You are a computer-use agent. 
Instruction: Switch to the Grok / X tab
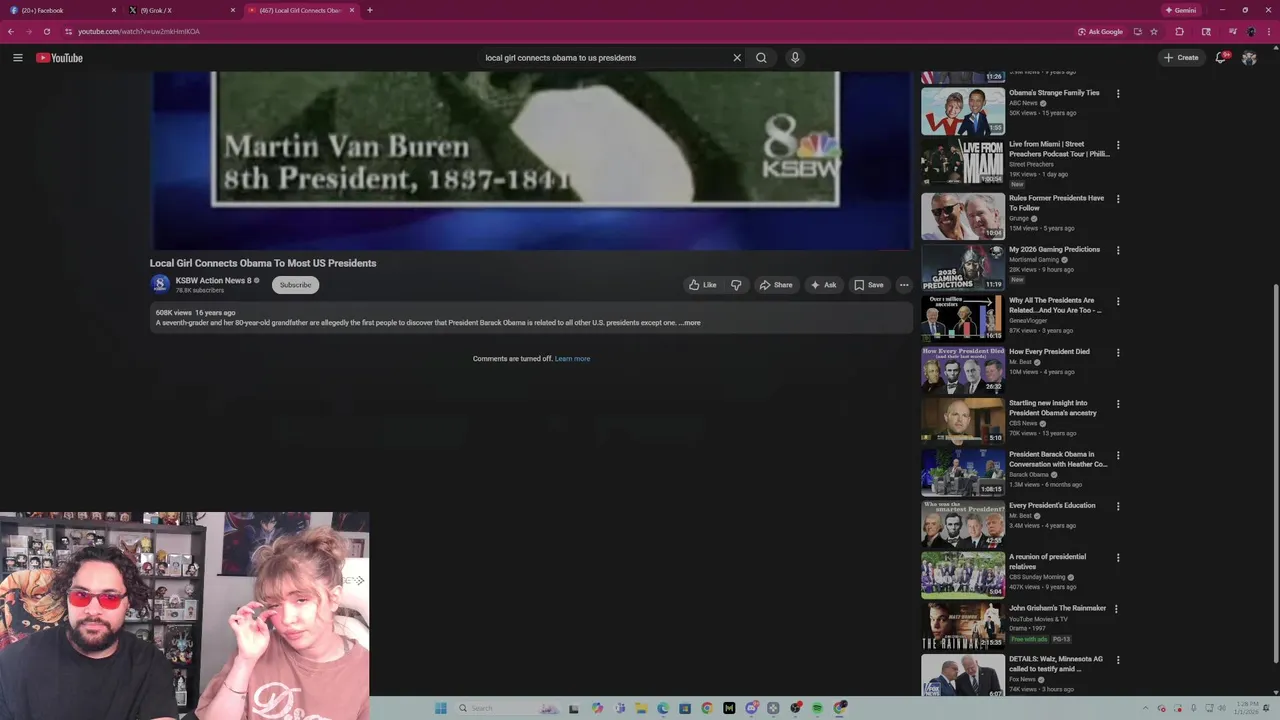point(180,10)
